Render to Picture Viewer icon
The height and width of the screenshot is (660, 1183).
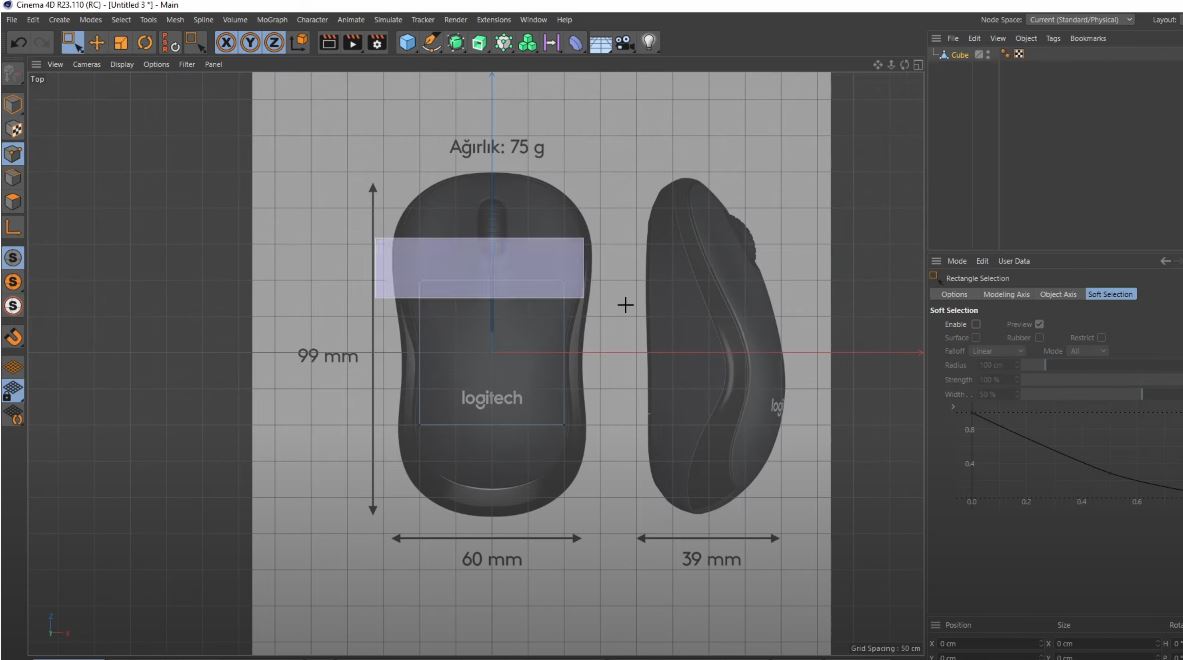point(352,42)
